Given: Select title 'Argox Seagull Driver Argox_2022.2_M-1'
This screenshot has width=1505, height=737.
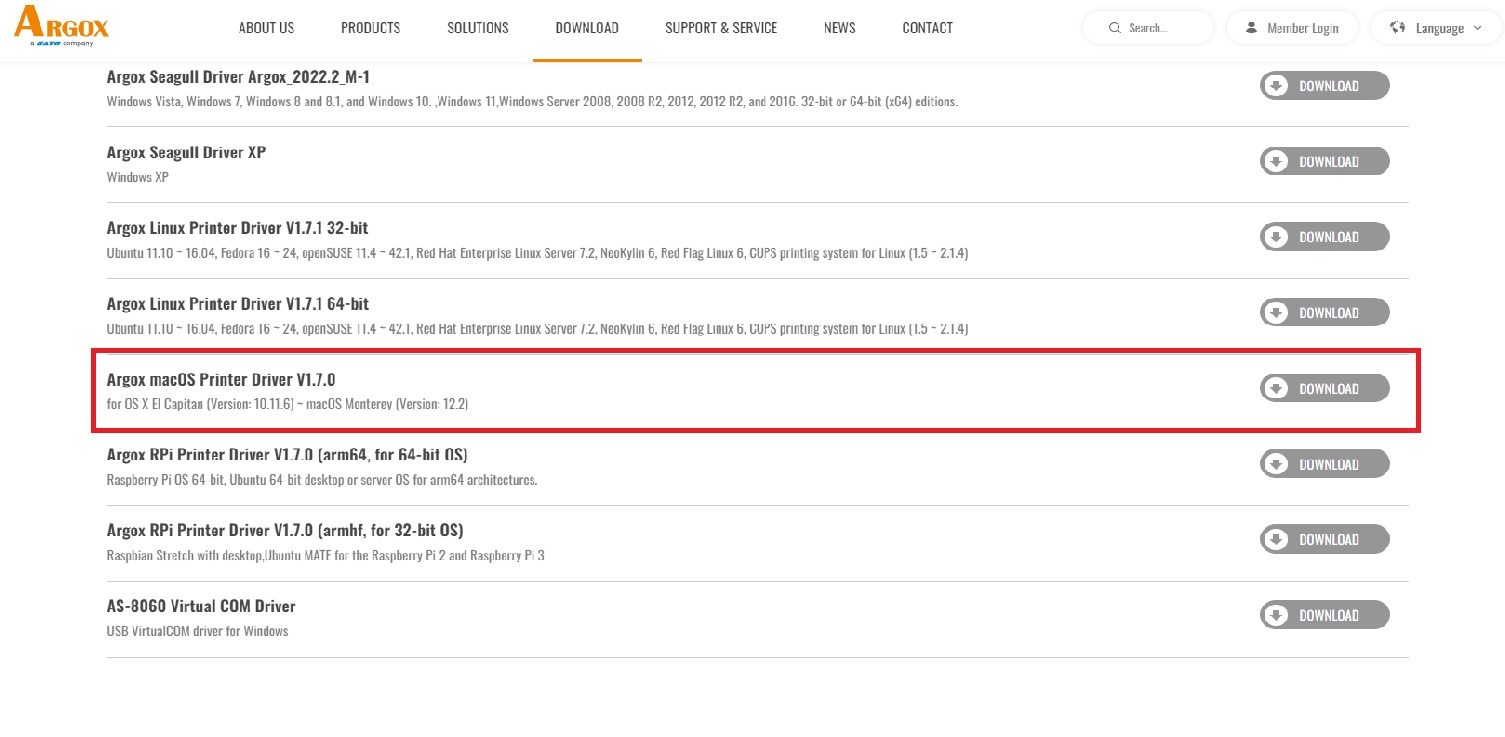Looking at the screenshot, I should point(239,77).
